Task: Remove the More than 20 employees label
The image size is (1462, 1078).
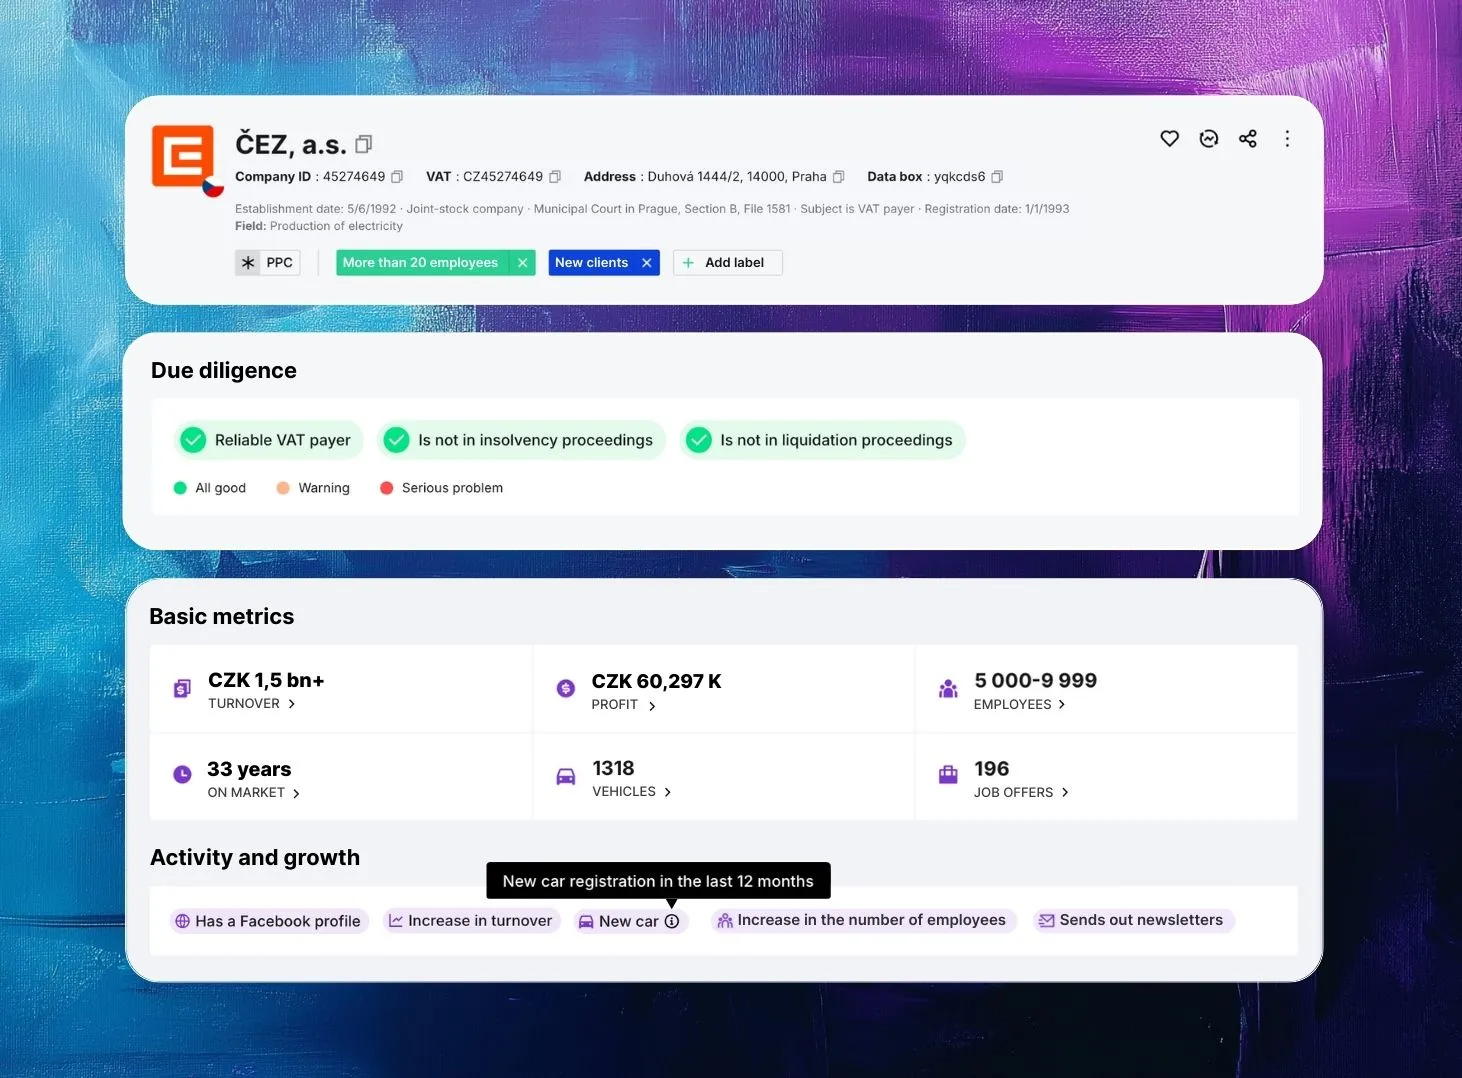Action: coord(522,263)
